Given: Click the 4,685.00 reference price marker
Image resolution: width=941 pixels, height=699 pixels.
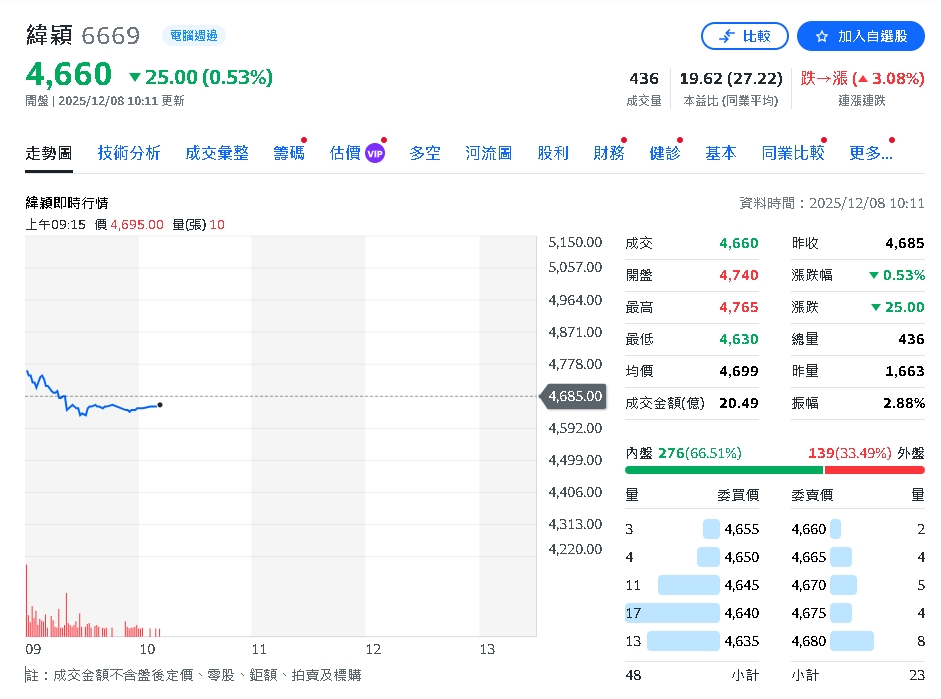Looking at the screenshot, I should [x=575, y=397].
